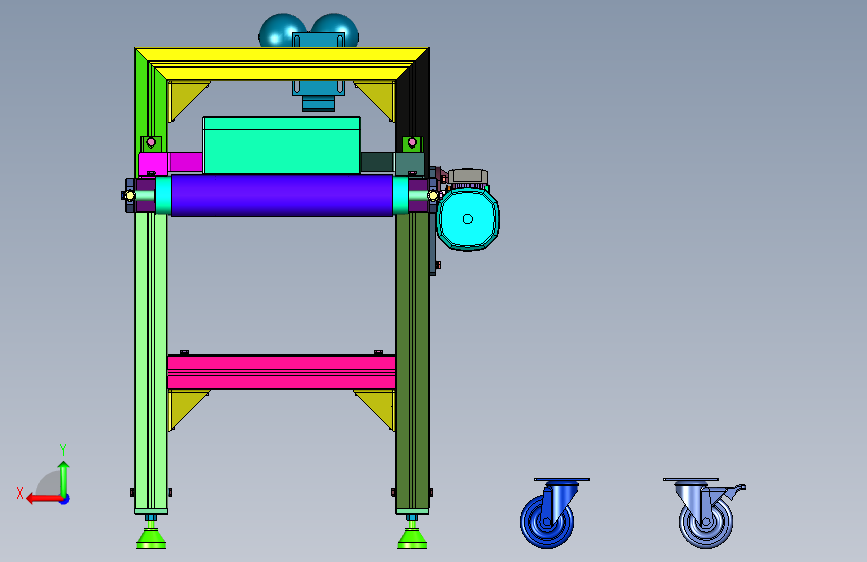Select the right green leveling foot
The height and width of the screenshot is (562, 867).
tap(412, 538)
